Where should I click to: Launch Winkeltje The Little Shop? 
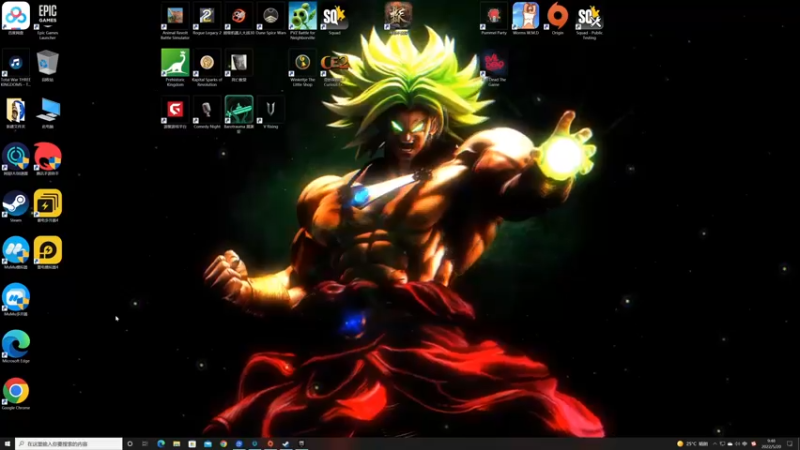(303, 67)
